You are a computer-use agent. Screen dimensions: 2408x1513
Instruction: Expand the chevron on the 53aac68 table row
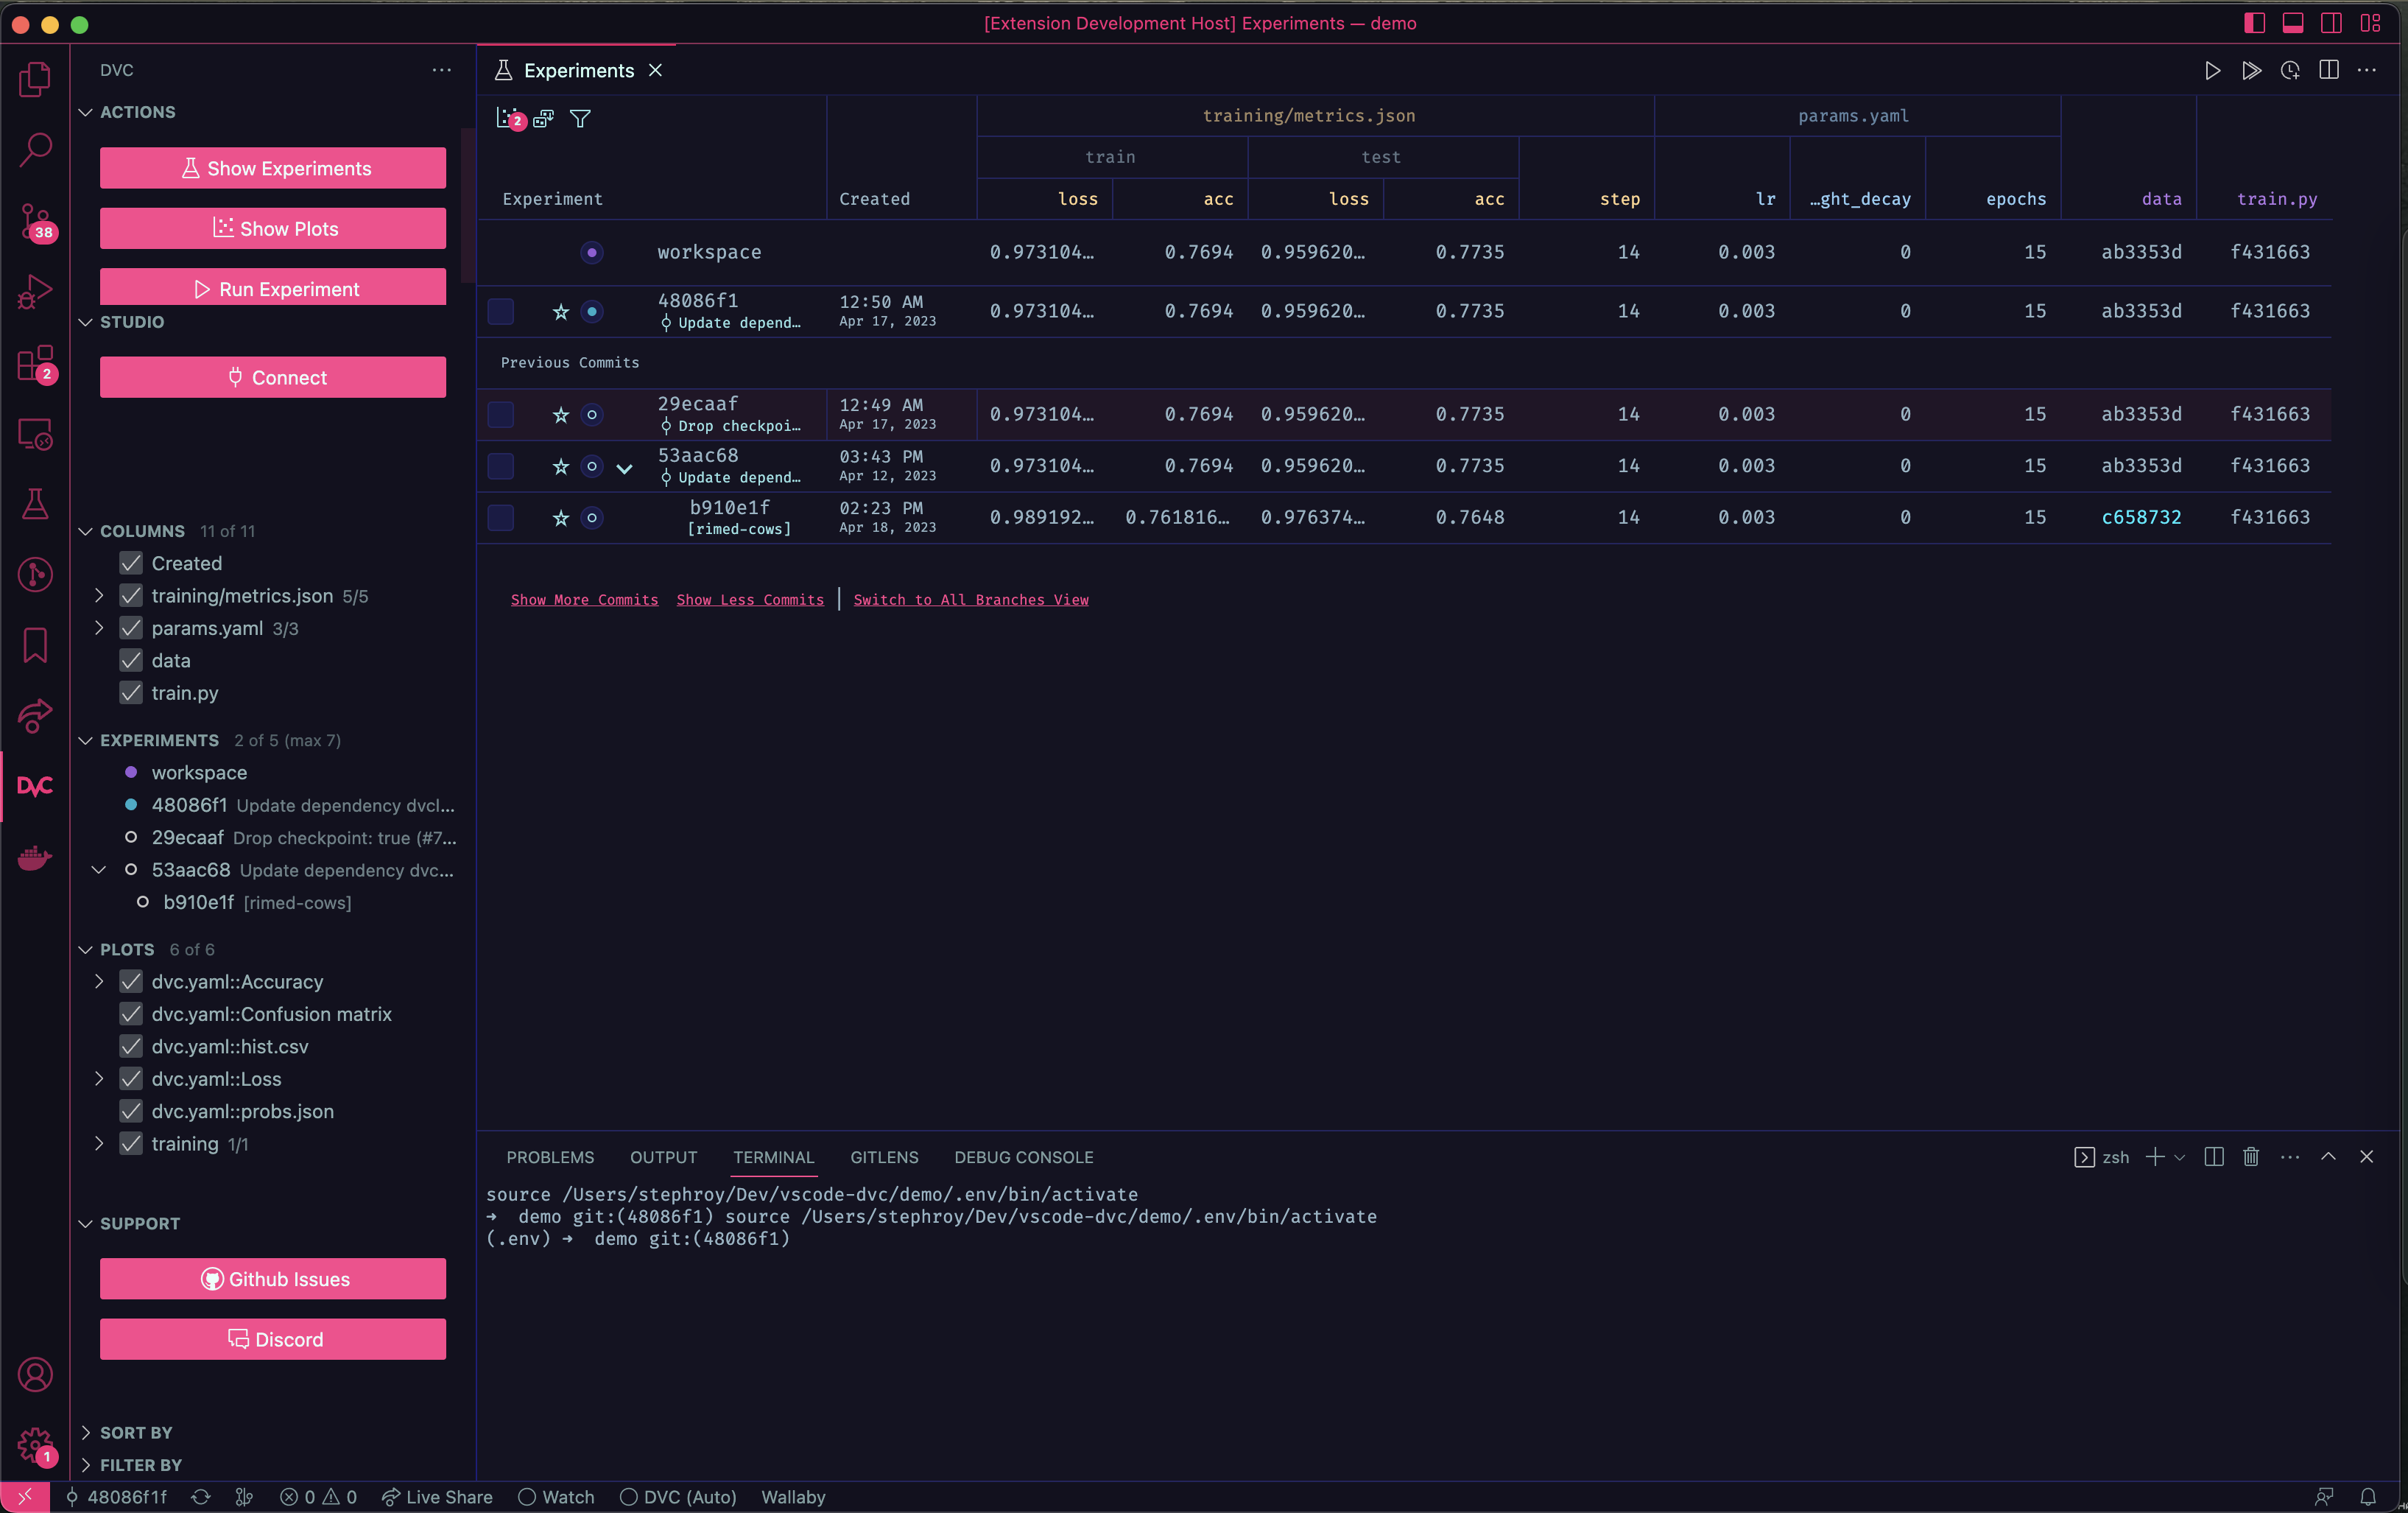point(625,467)
